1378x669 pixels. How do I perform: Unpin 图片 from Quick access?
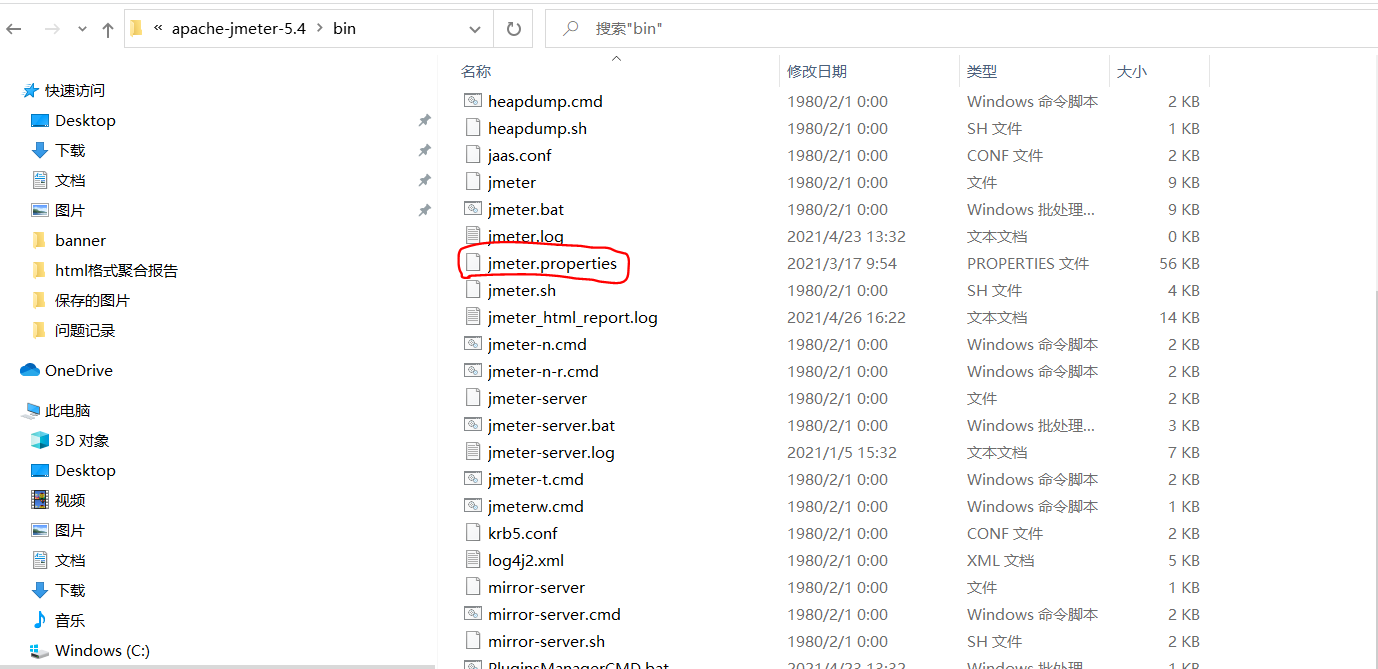(424, 210)
